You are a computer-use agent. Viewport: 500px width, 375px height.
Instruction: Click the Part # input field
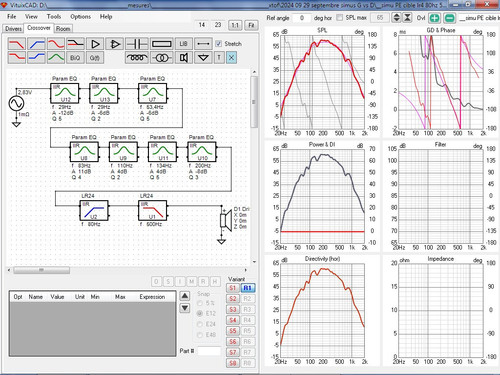coord(209,351)
